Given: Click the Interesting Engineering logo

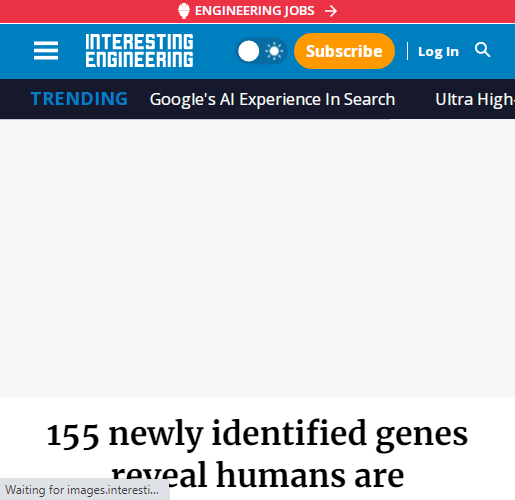Looking at the screenshot, I should coord(139,51).
